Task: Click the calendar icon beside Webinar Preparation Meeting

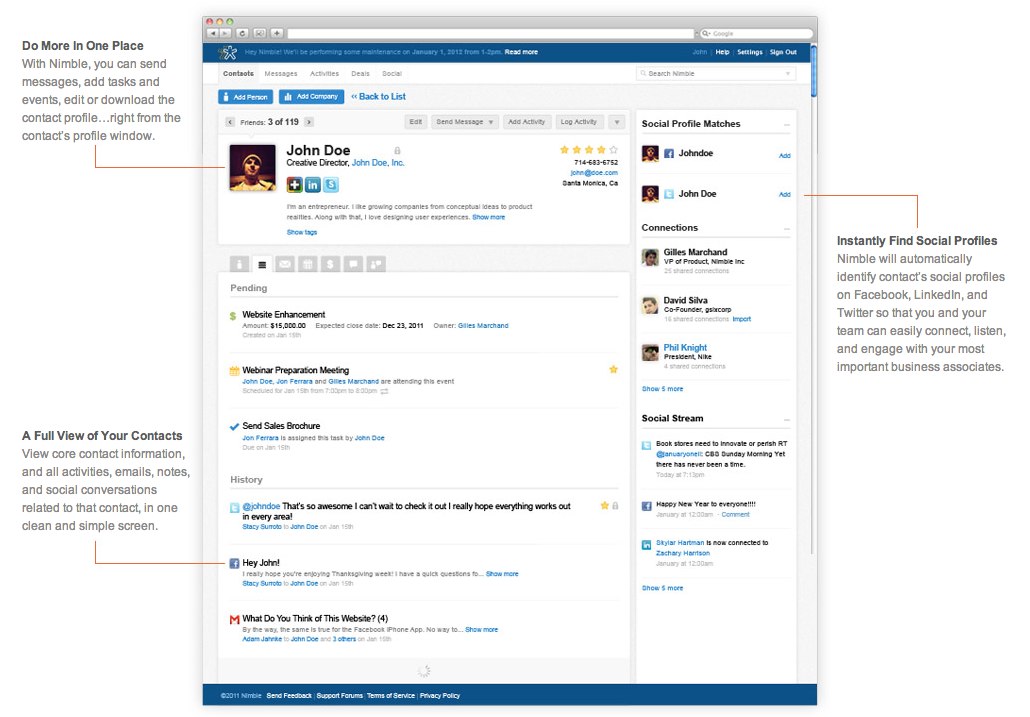Action: [x=234, y=371]
